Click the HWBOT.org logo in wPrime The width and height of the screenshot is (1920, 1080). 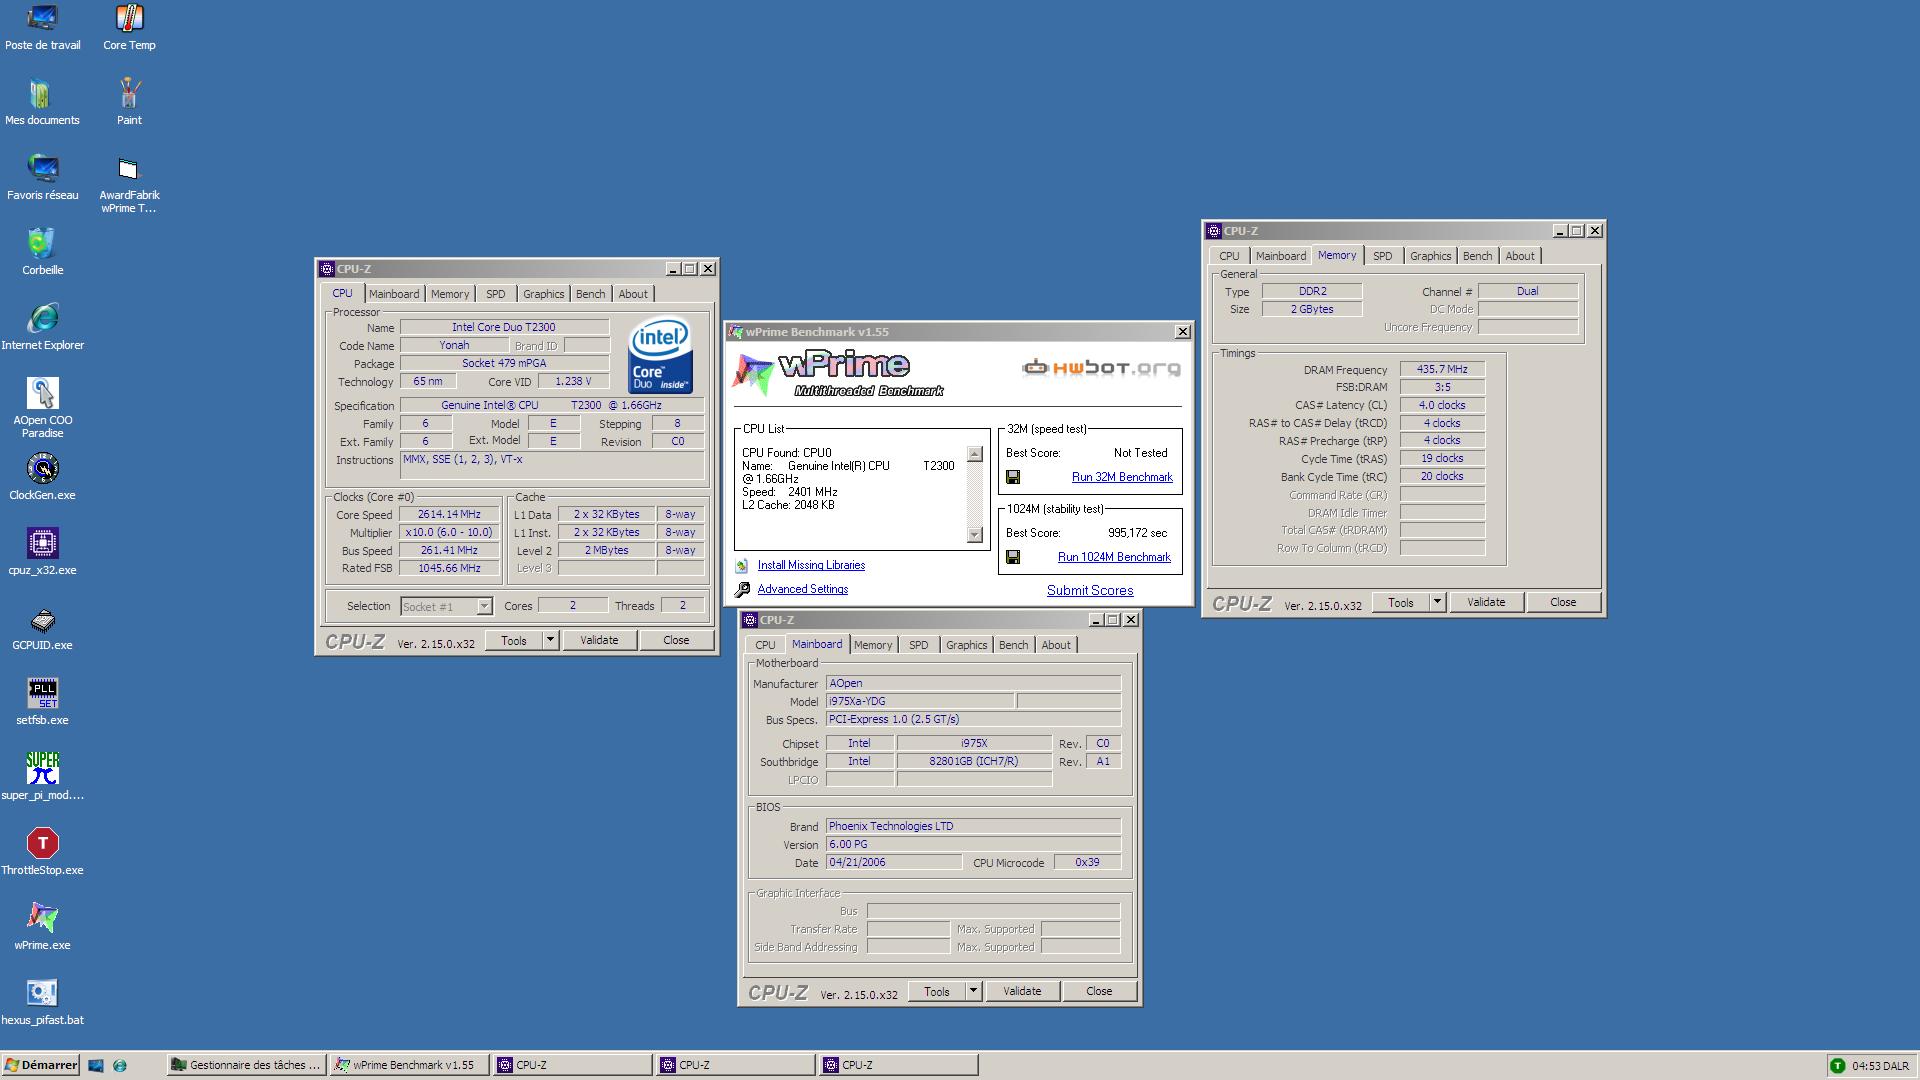click(1101, 368)
